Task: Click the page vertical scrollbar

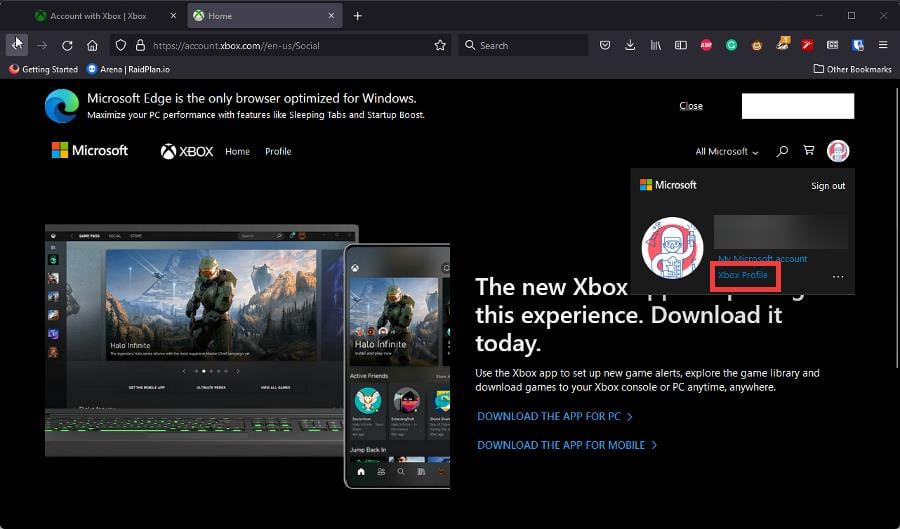Action: point(897,228)
